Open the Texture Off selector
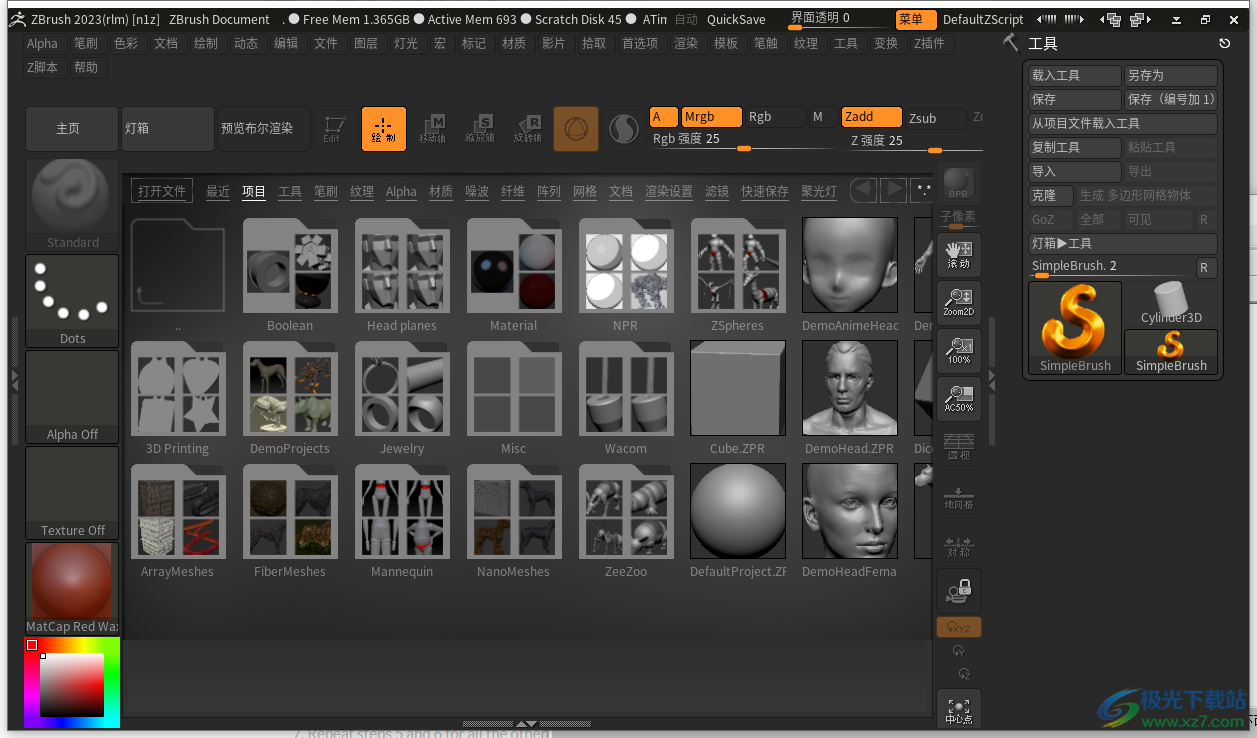1257x738 pixels. 72,492
